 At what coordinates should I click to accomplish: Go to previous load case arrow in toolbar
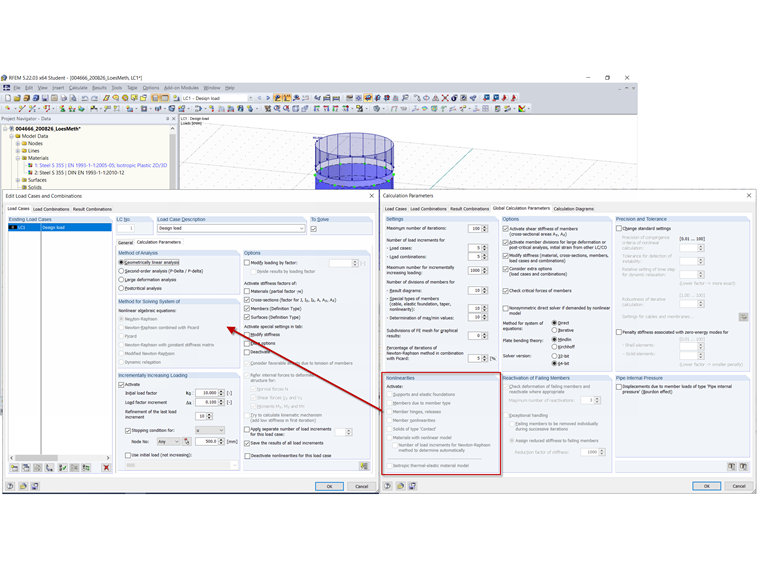point(259,98)
